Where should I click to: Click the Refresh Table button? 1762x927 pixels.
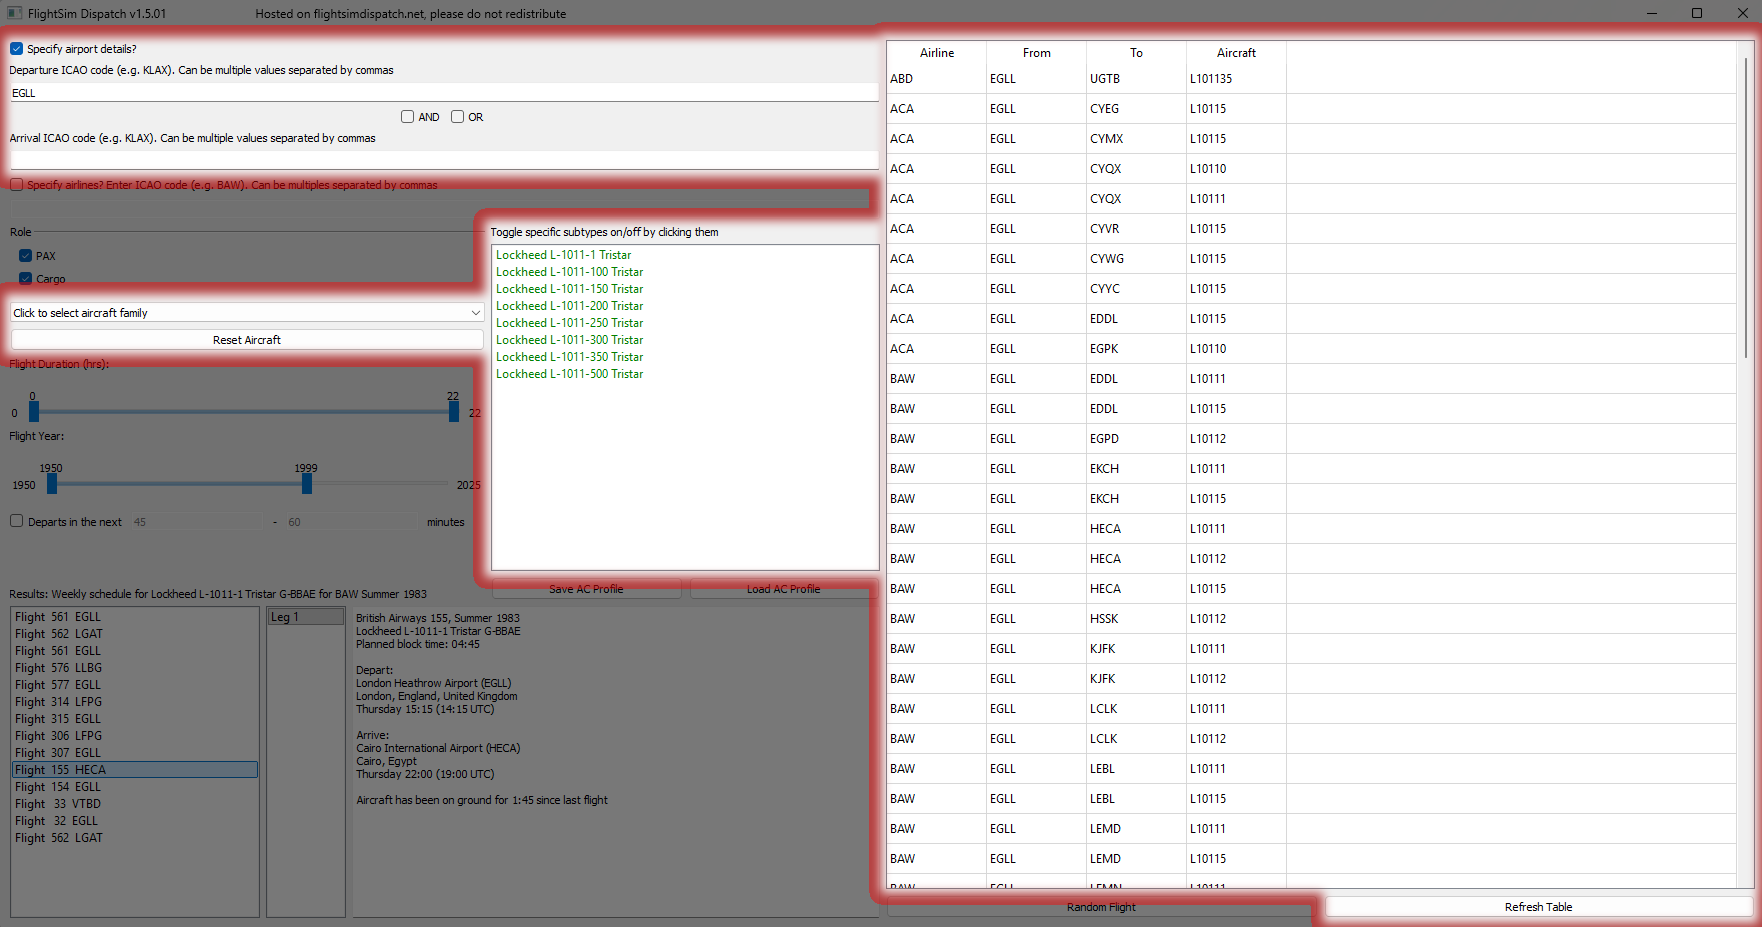coord(1538,907)
